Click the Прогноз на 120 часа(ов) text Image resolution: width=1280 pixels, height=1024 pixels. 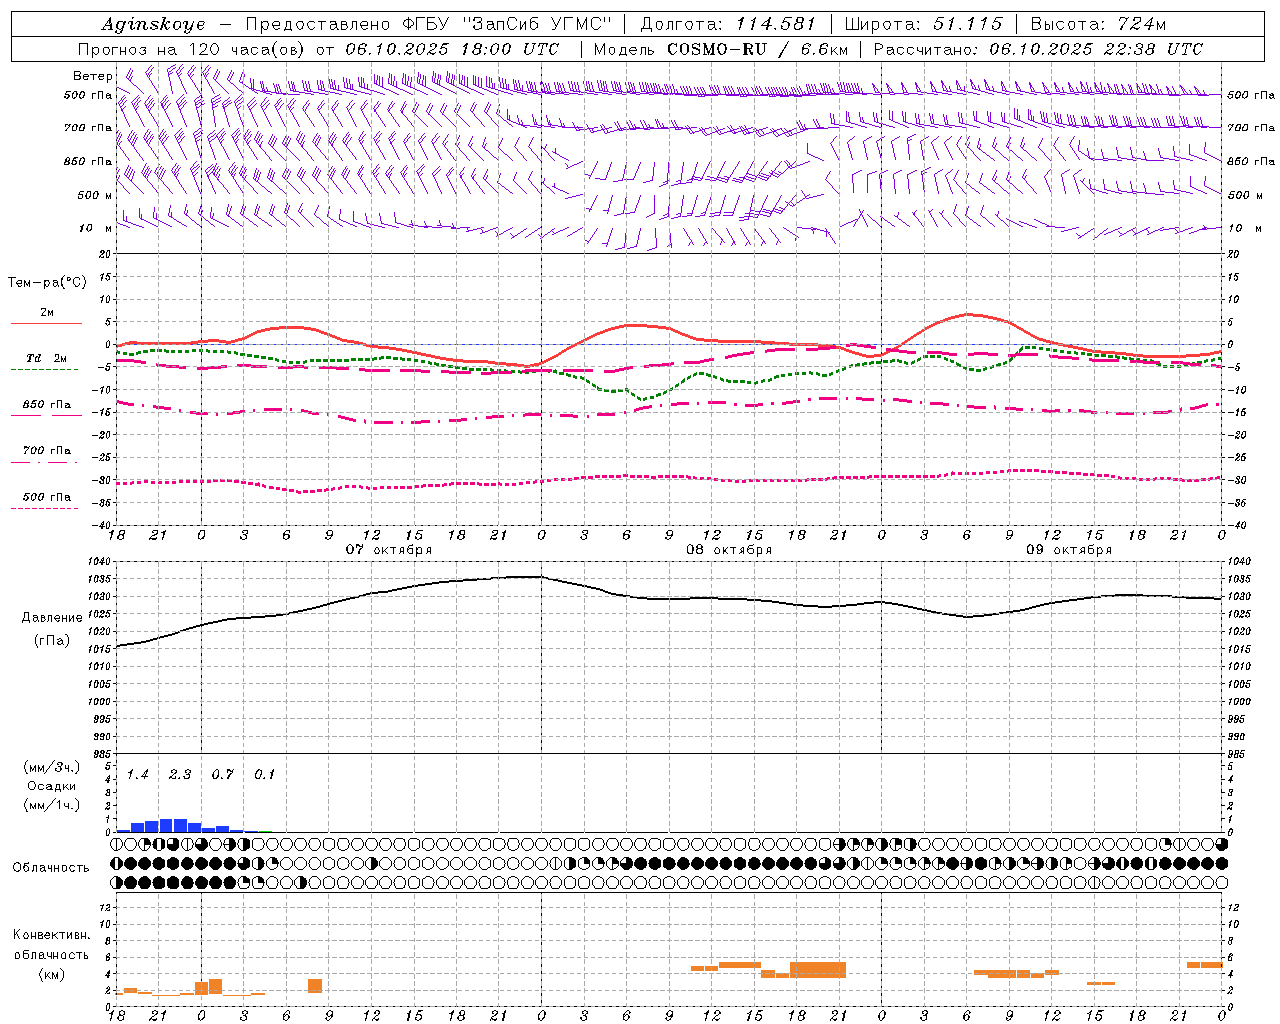(x=192, y=49)
